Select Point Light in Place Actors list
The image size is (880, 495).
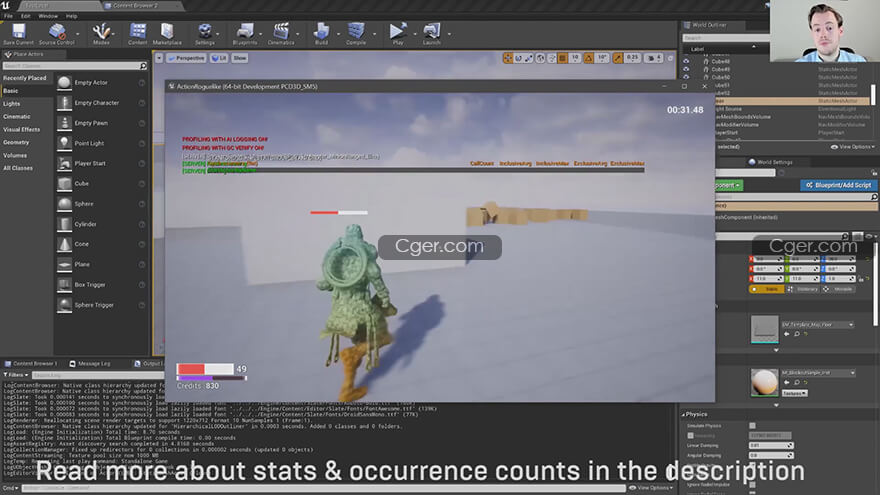click(100, 143)
